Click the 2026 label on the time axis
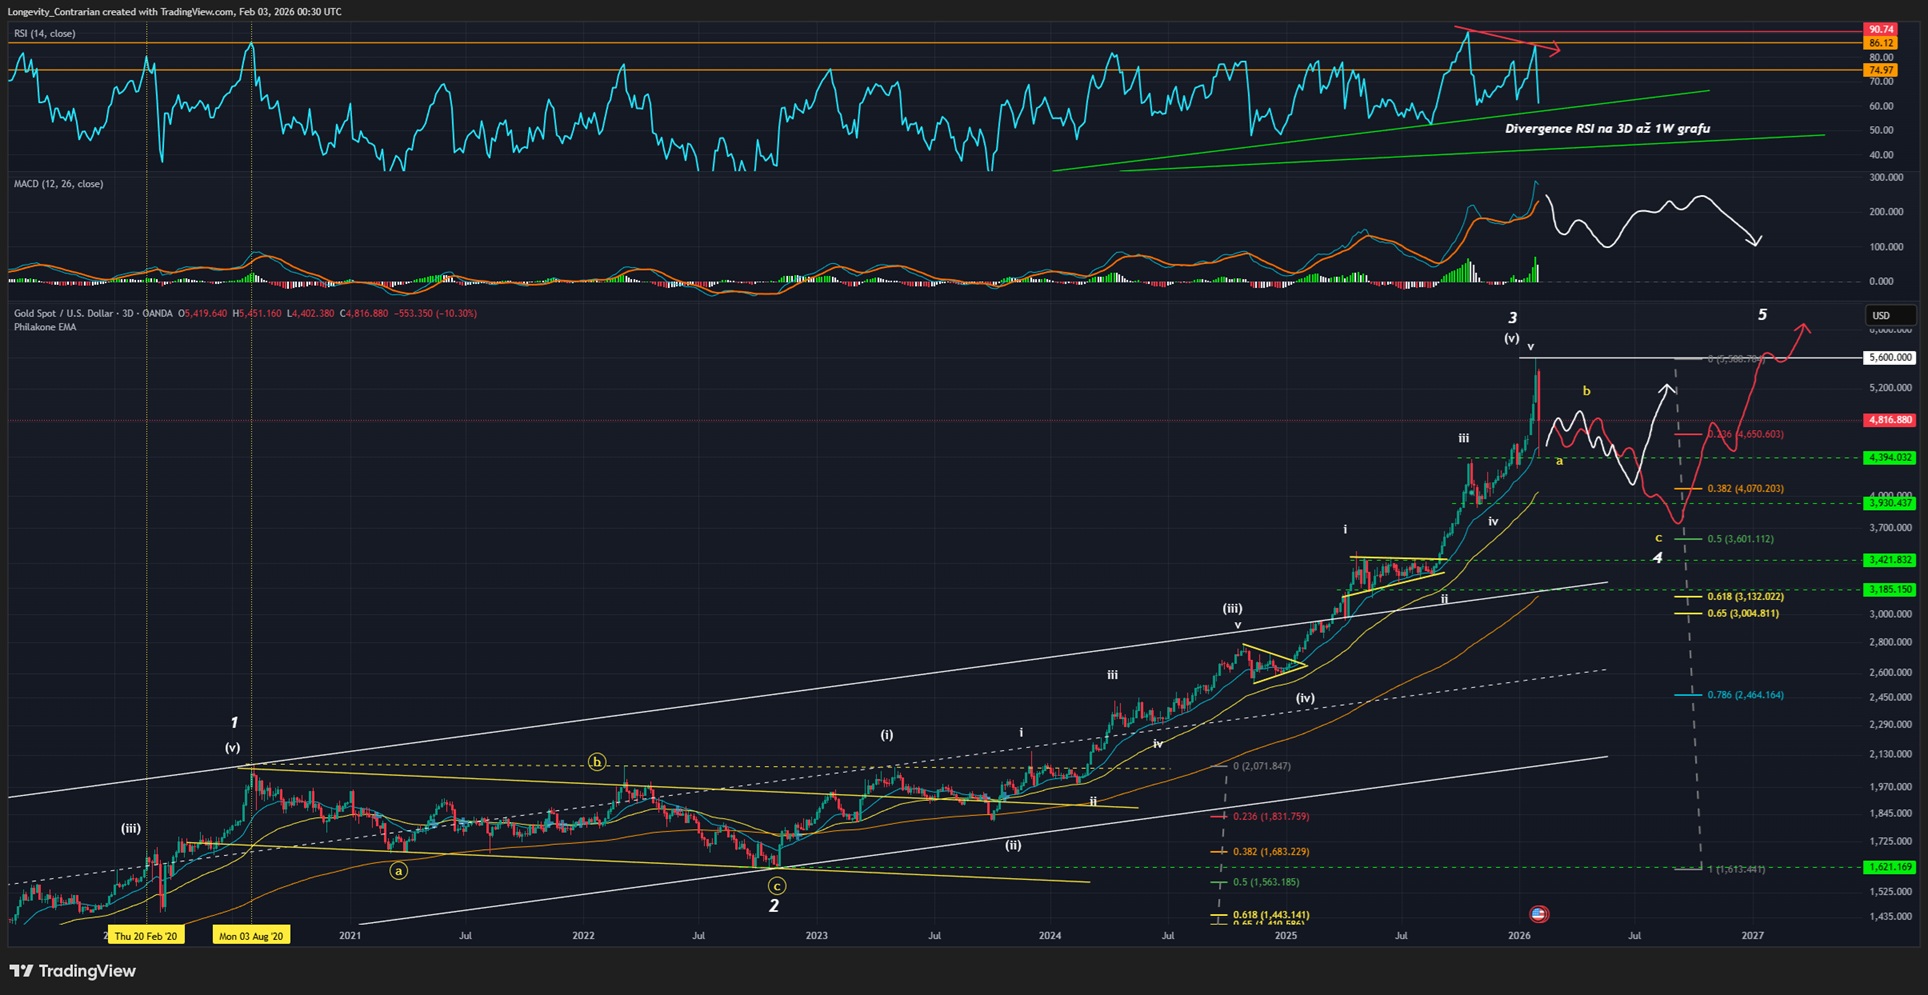The height and width of the screenshot is (995, 1928). click(x=1519, y=936)
